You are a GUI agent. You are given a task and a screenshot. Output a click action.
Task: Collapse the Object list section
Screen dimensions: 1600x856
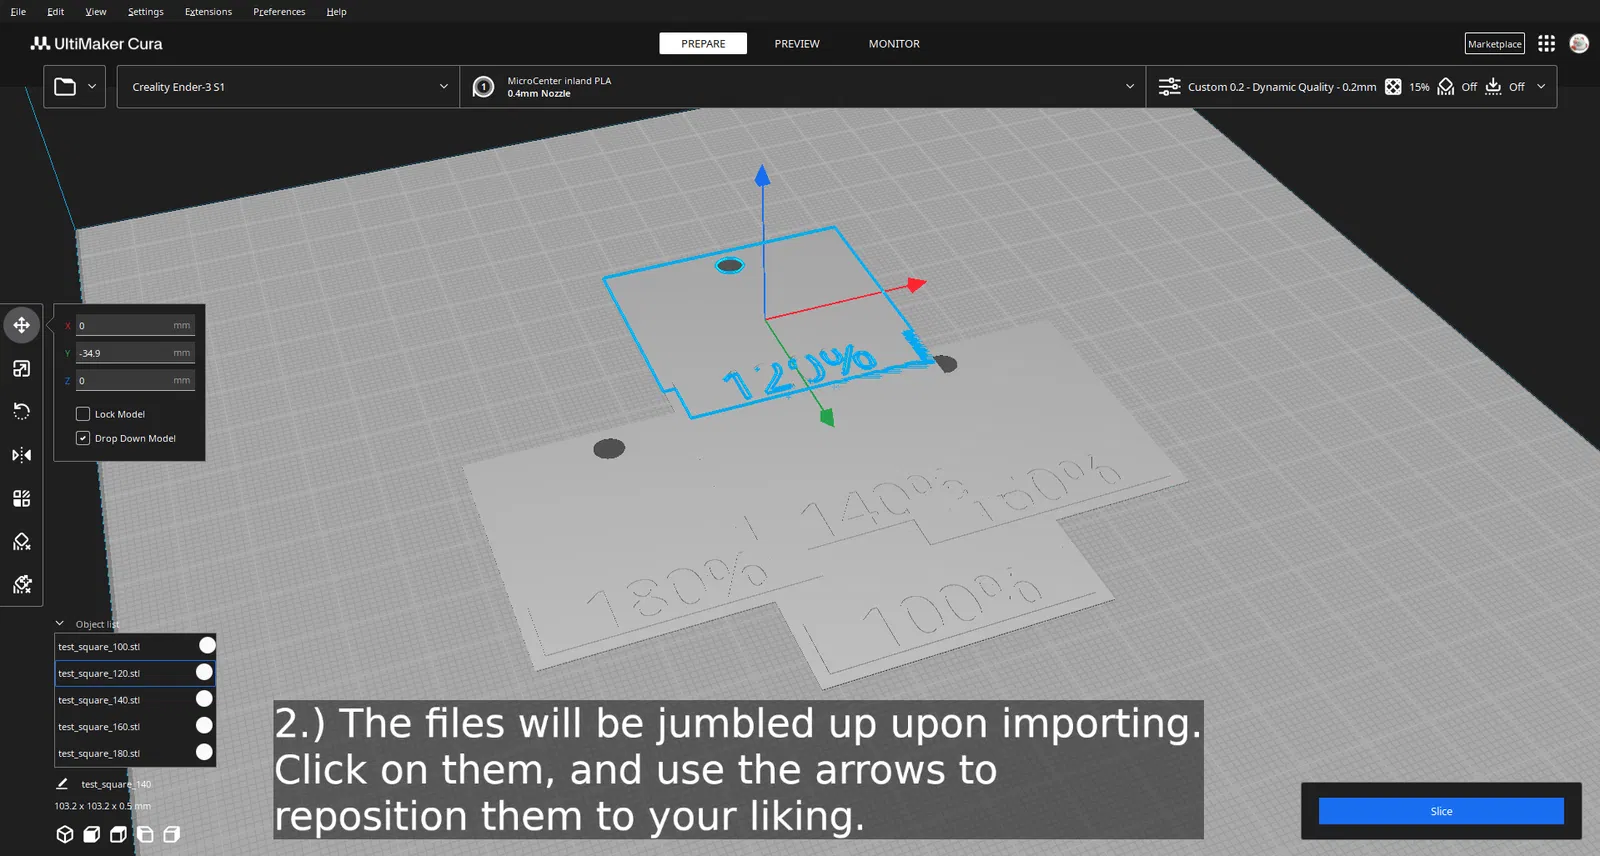coord(60,623)
